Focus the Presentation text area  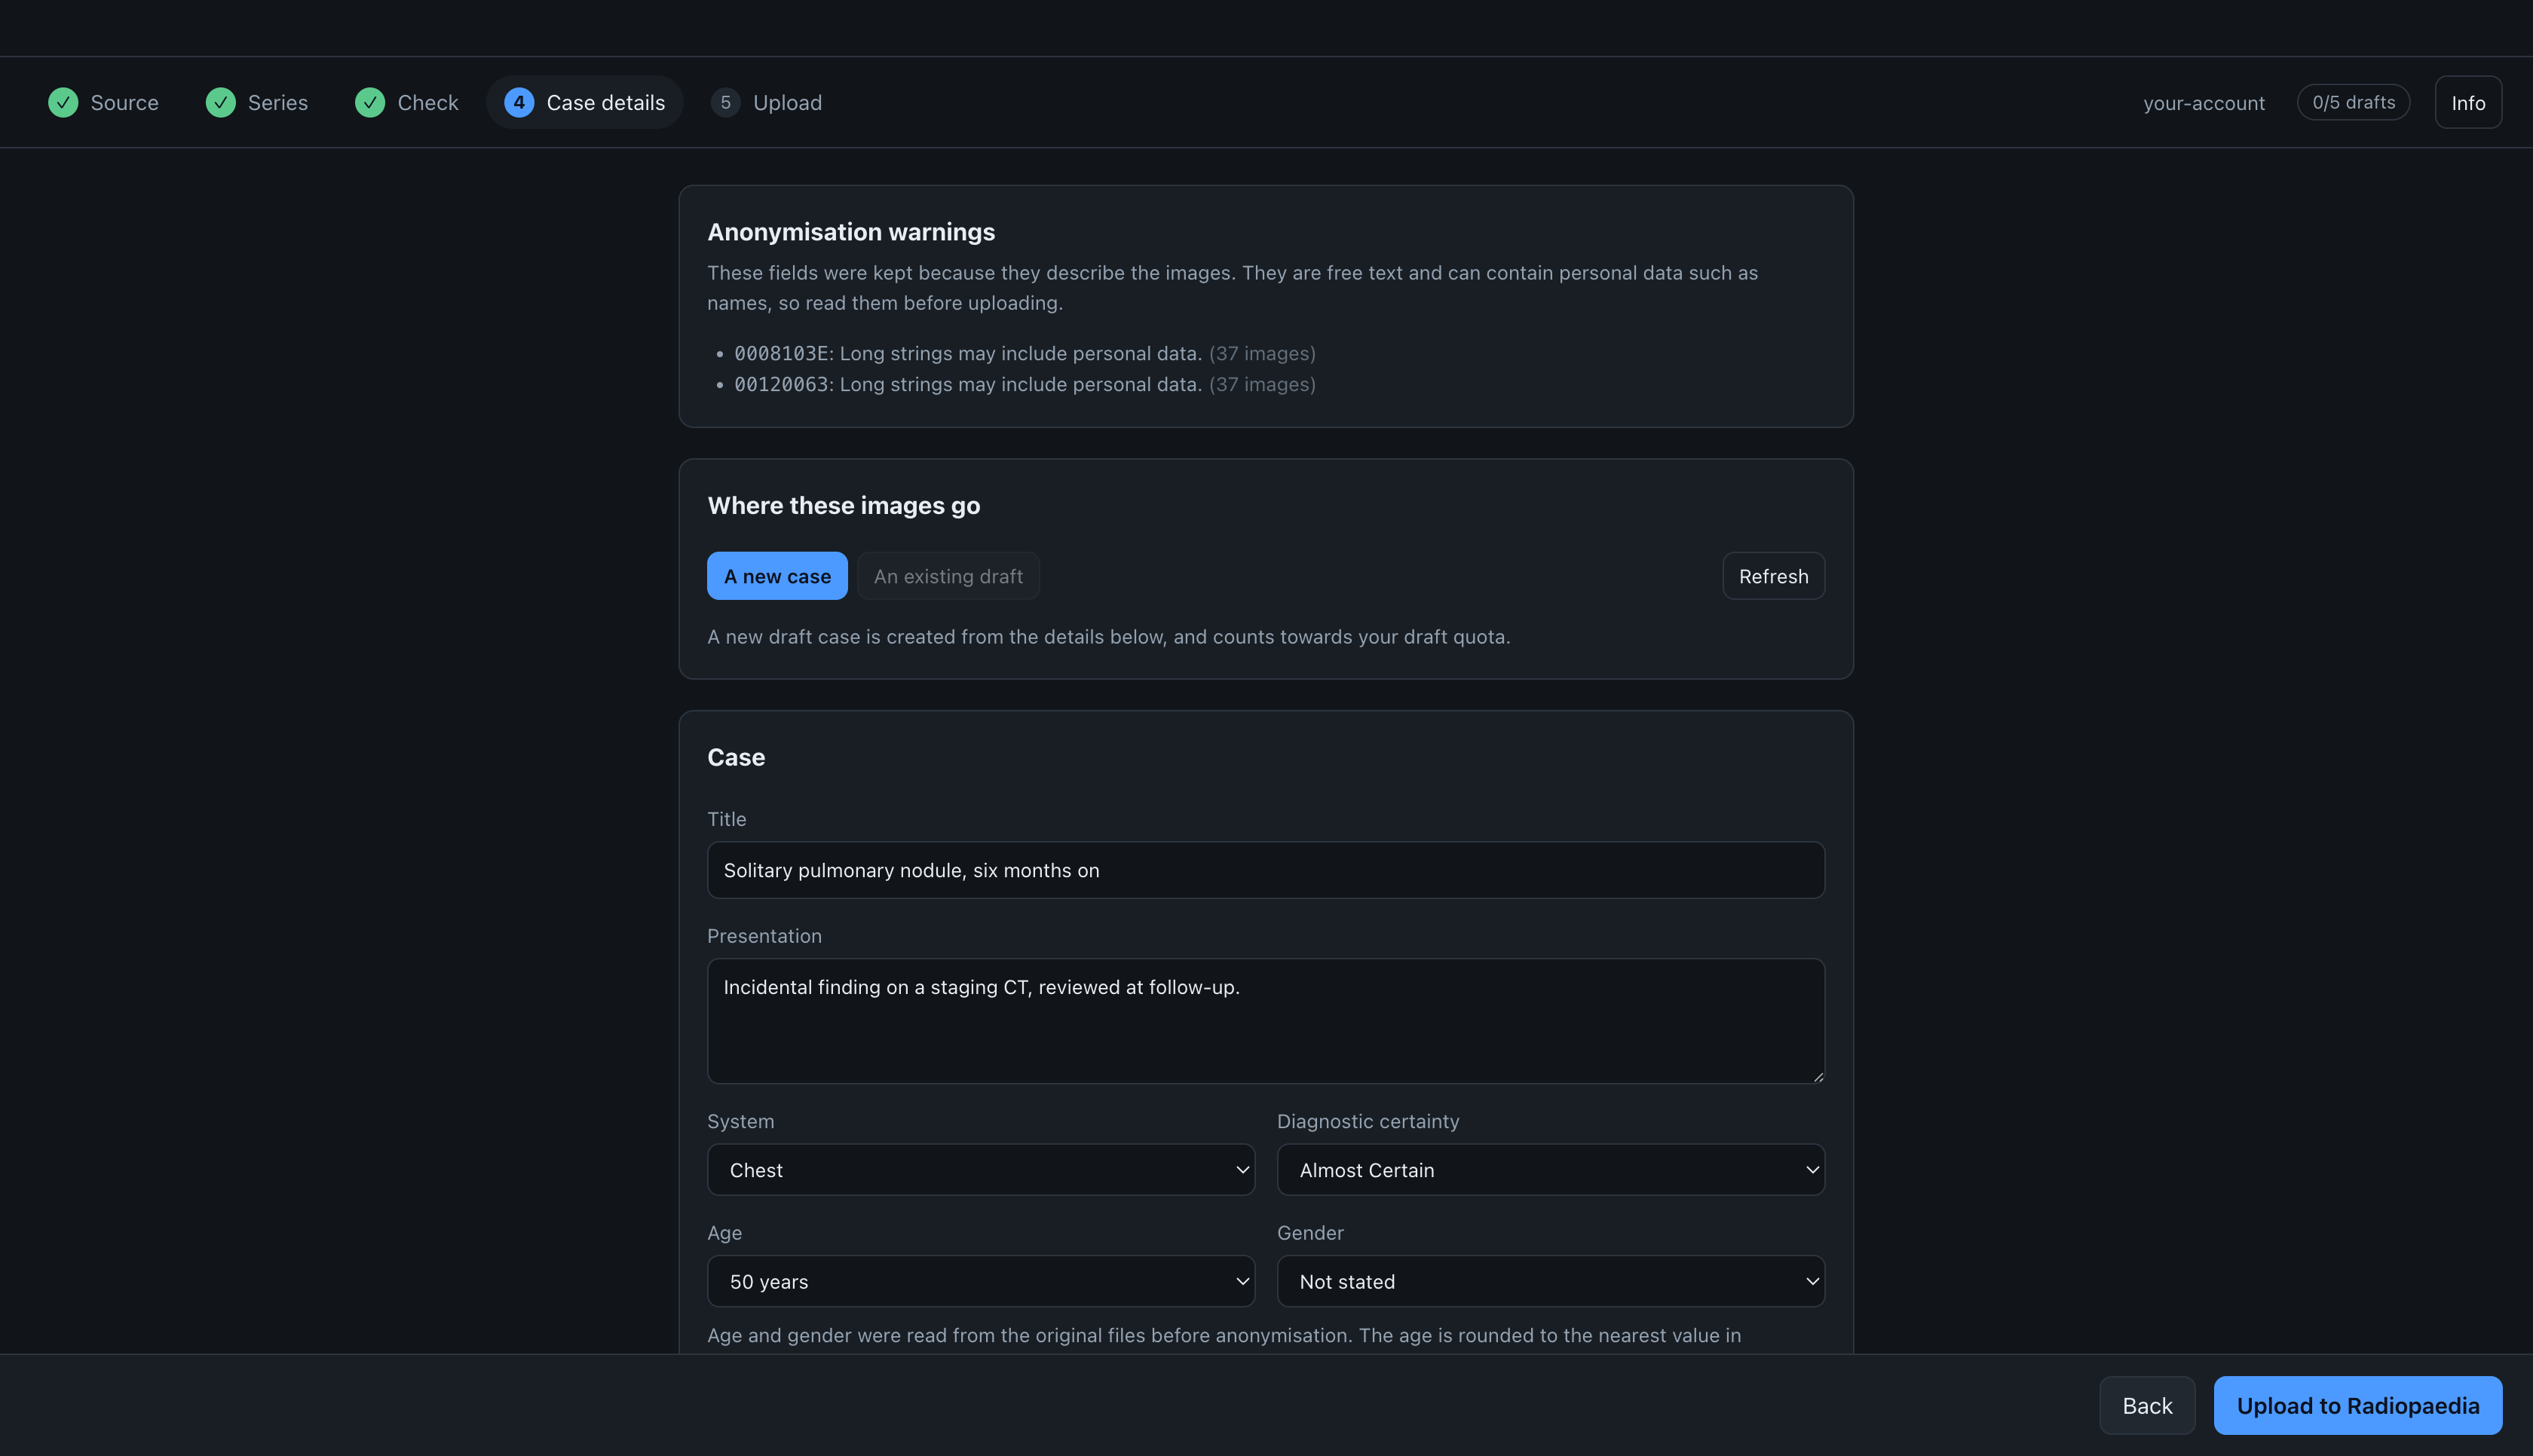click(1266, 1021)
